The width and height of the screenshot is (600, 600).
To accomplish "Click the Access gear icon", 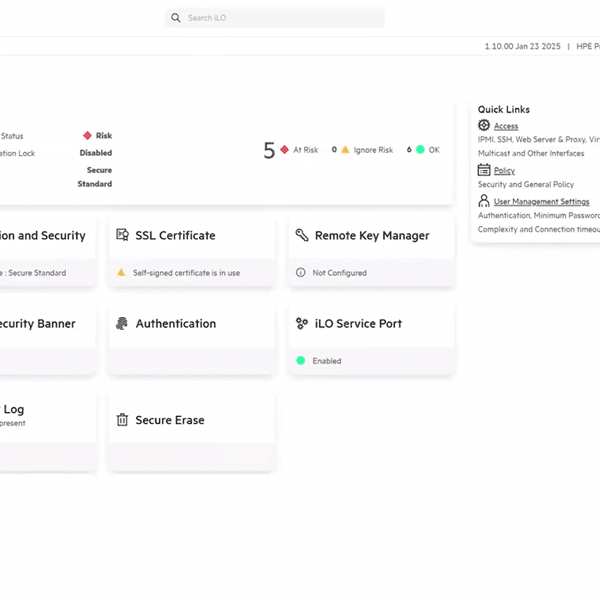I will tap(484, 126).
